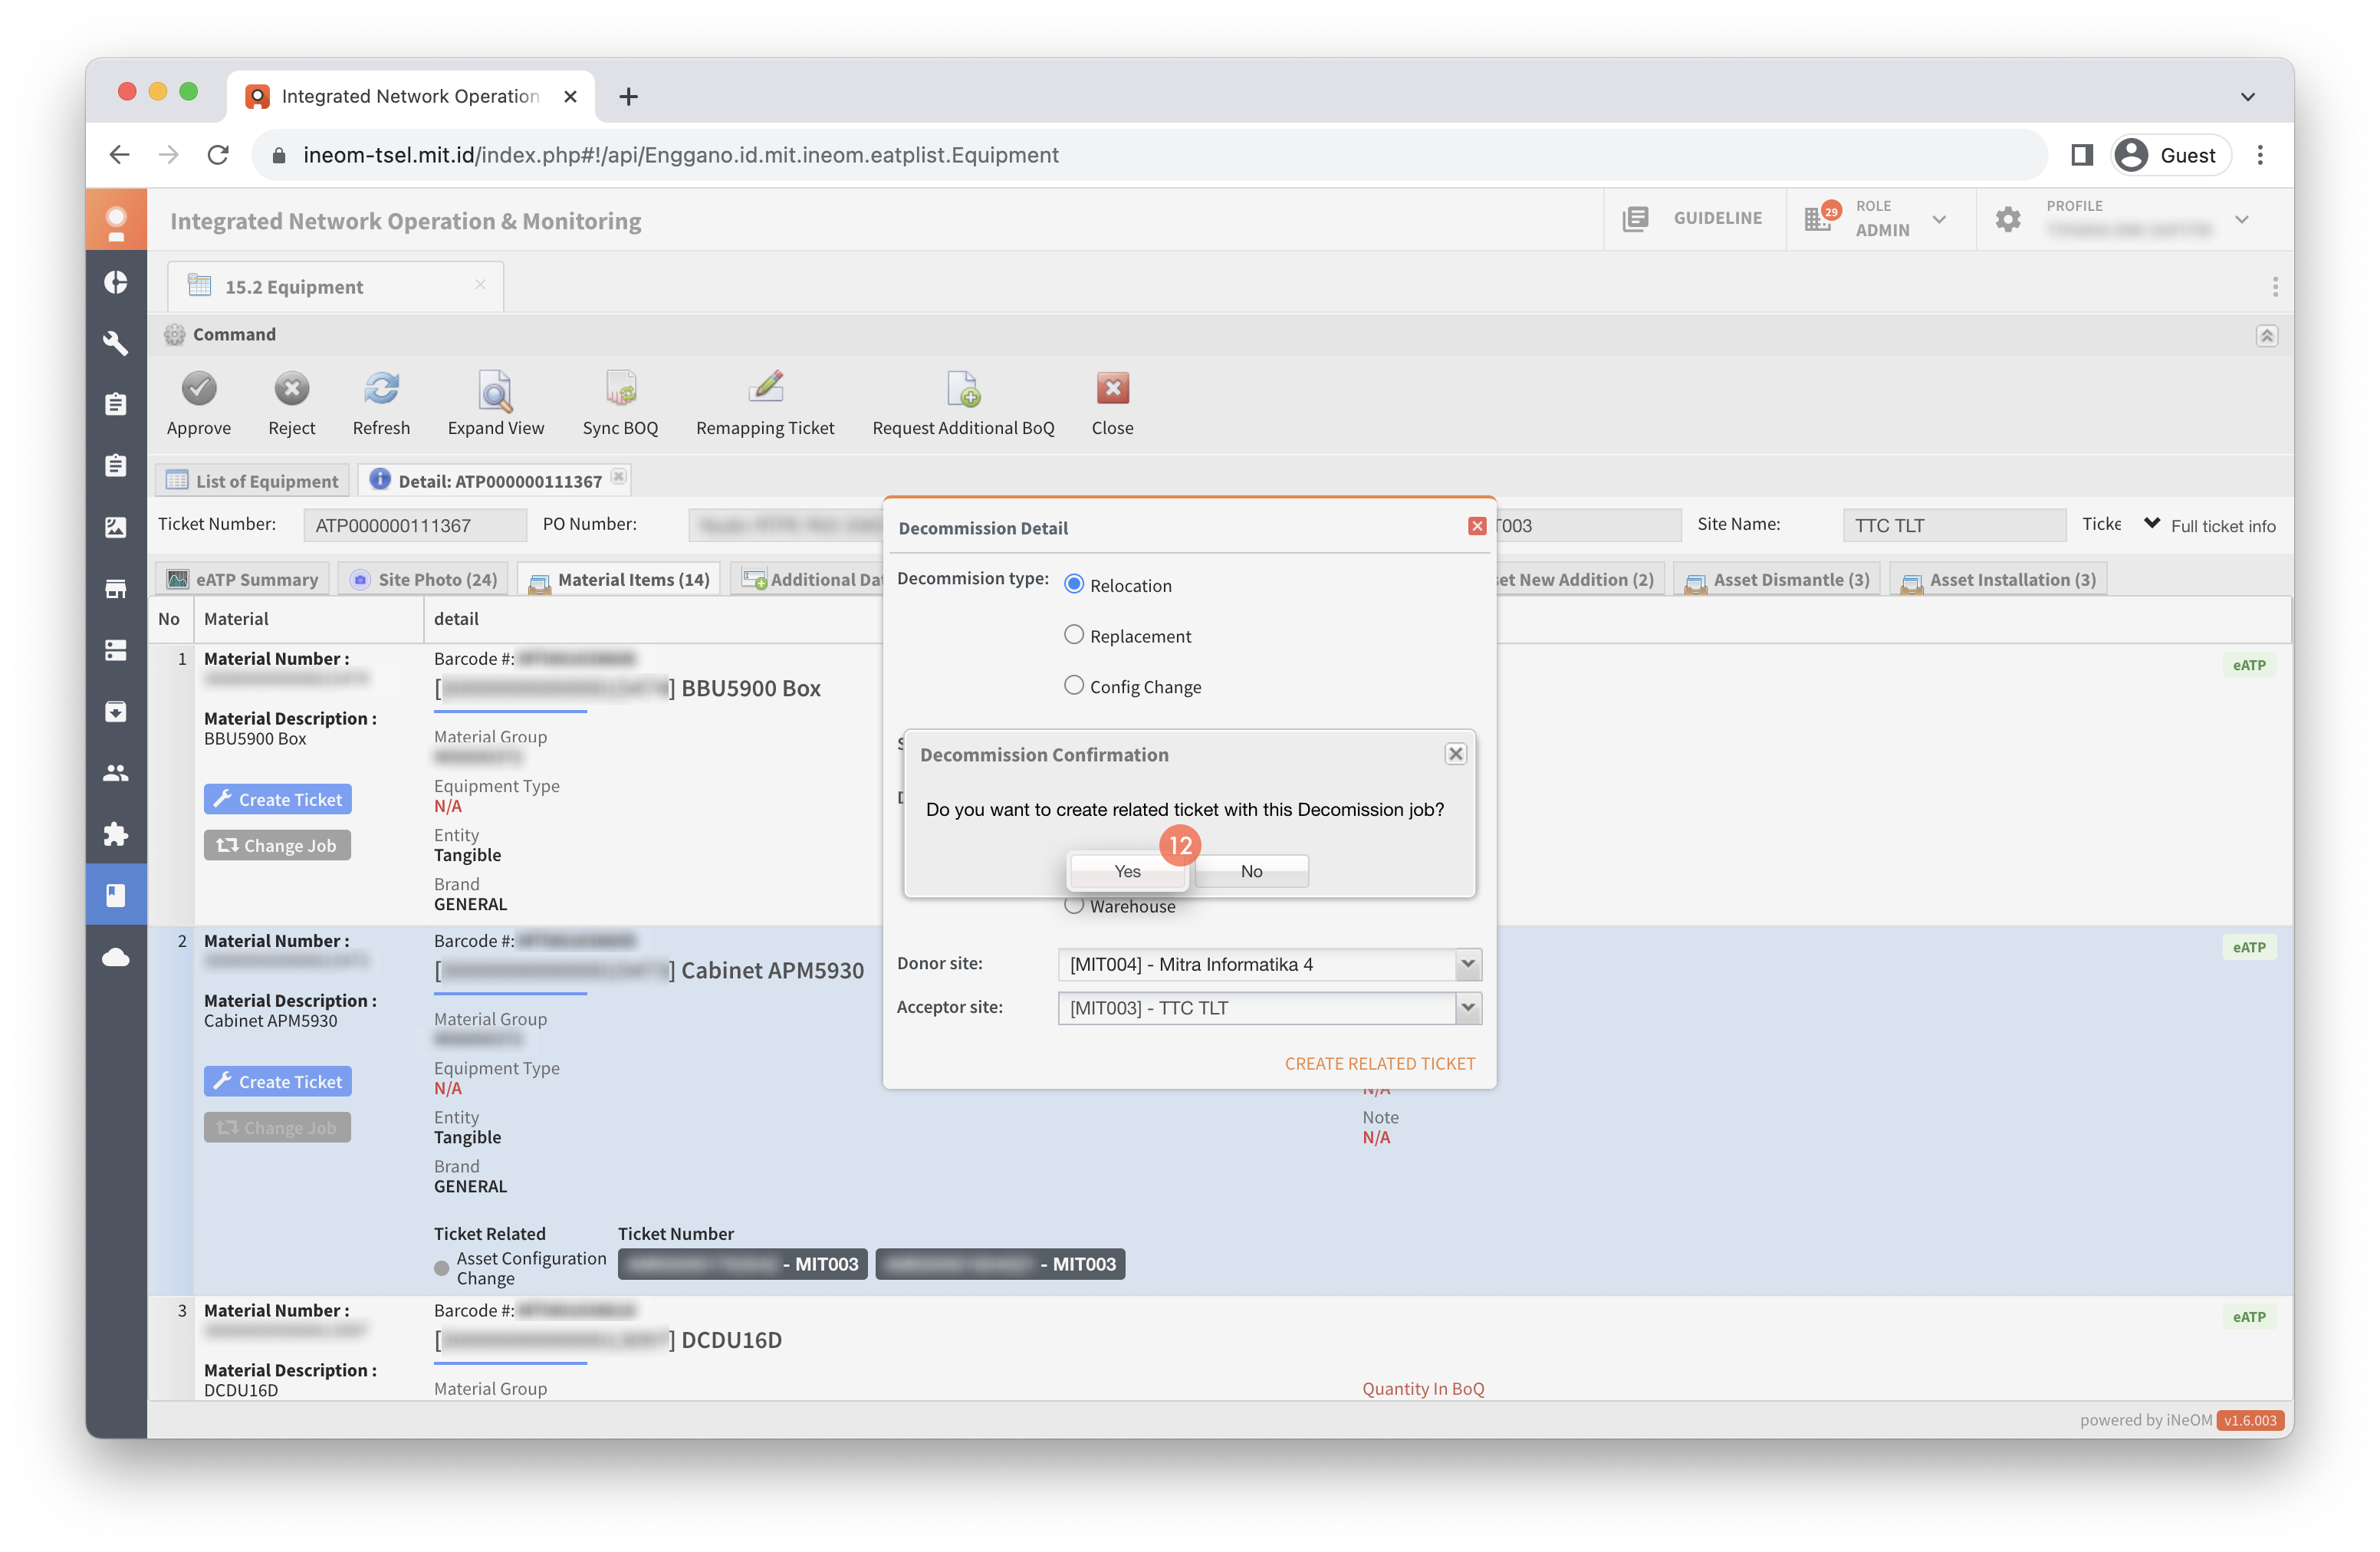The image size is (2380, 1552).
Task: Open the tab overflow three-dot menu
Action: 2275,287
